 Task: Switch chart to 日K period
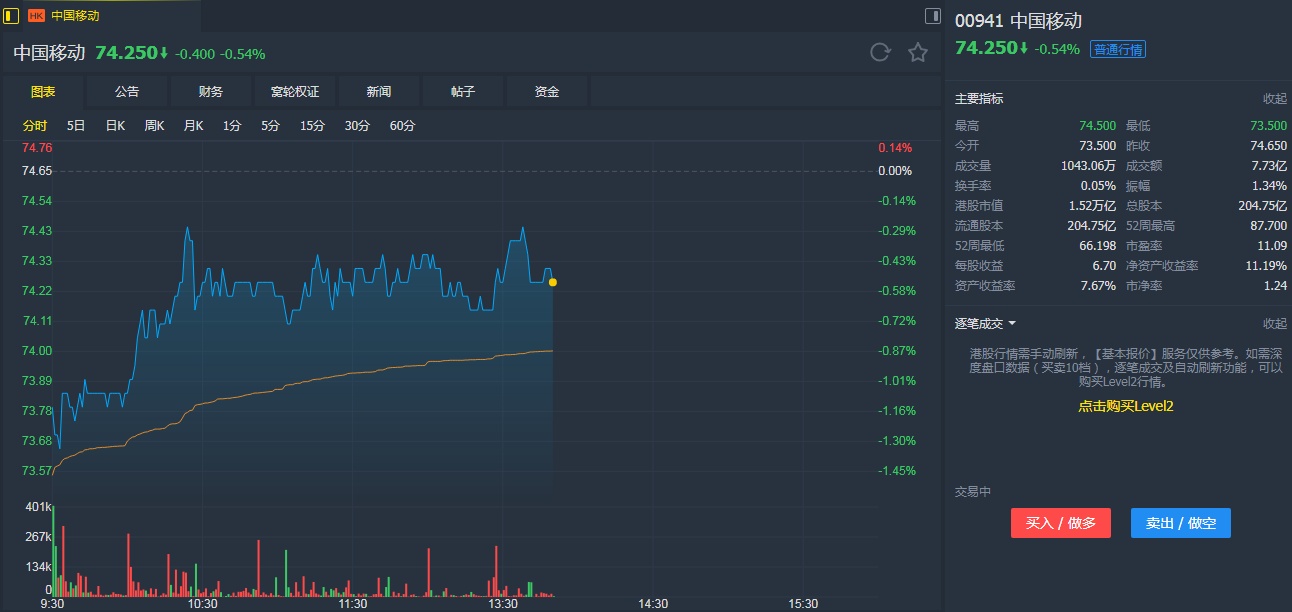(115, 126)
